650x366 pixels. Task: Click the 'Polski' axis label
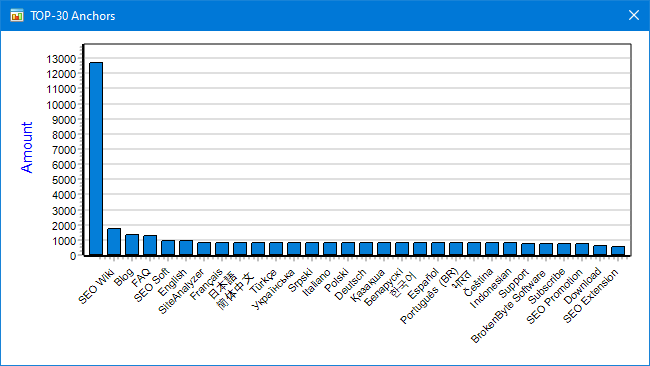(x=336, y=280)
